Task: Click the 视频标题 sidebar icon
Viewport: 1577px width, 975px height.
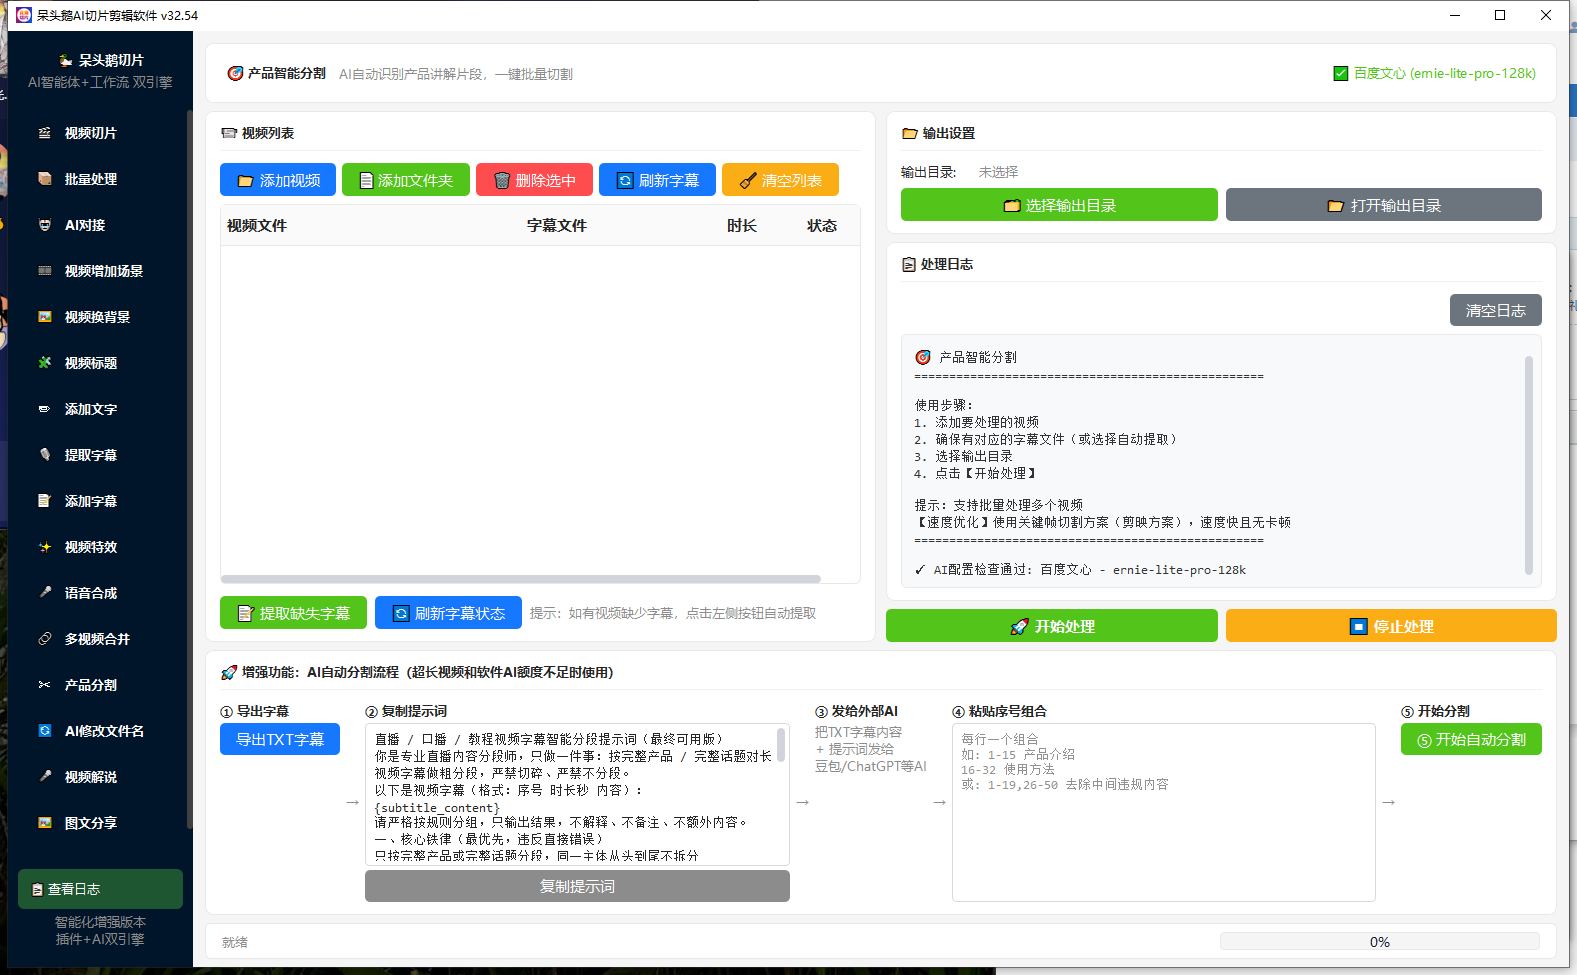Action: [44, 363]
